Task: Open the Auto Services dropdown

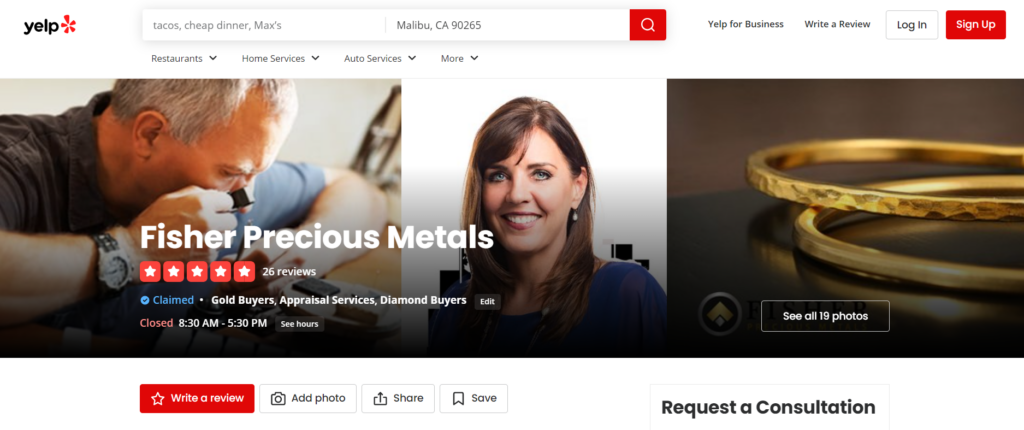Action: [380, 58]
